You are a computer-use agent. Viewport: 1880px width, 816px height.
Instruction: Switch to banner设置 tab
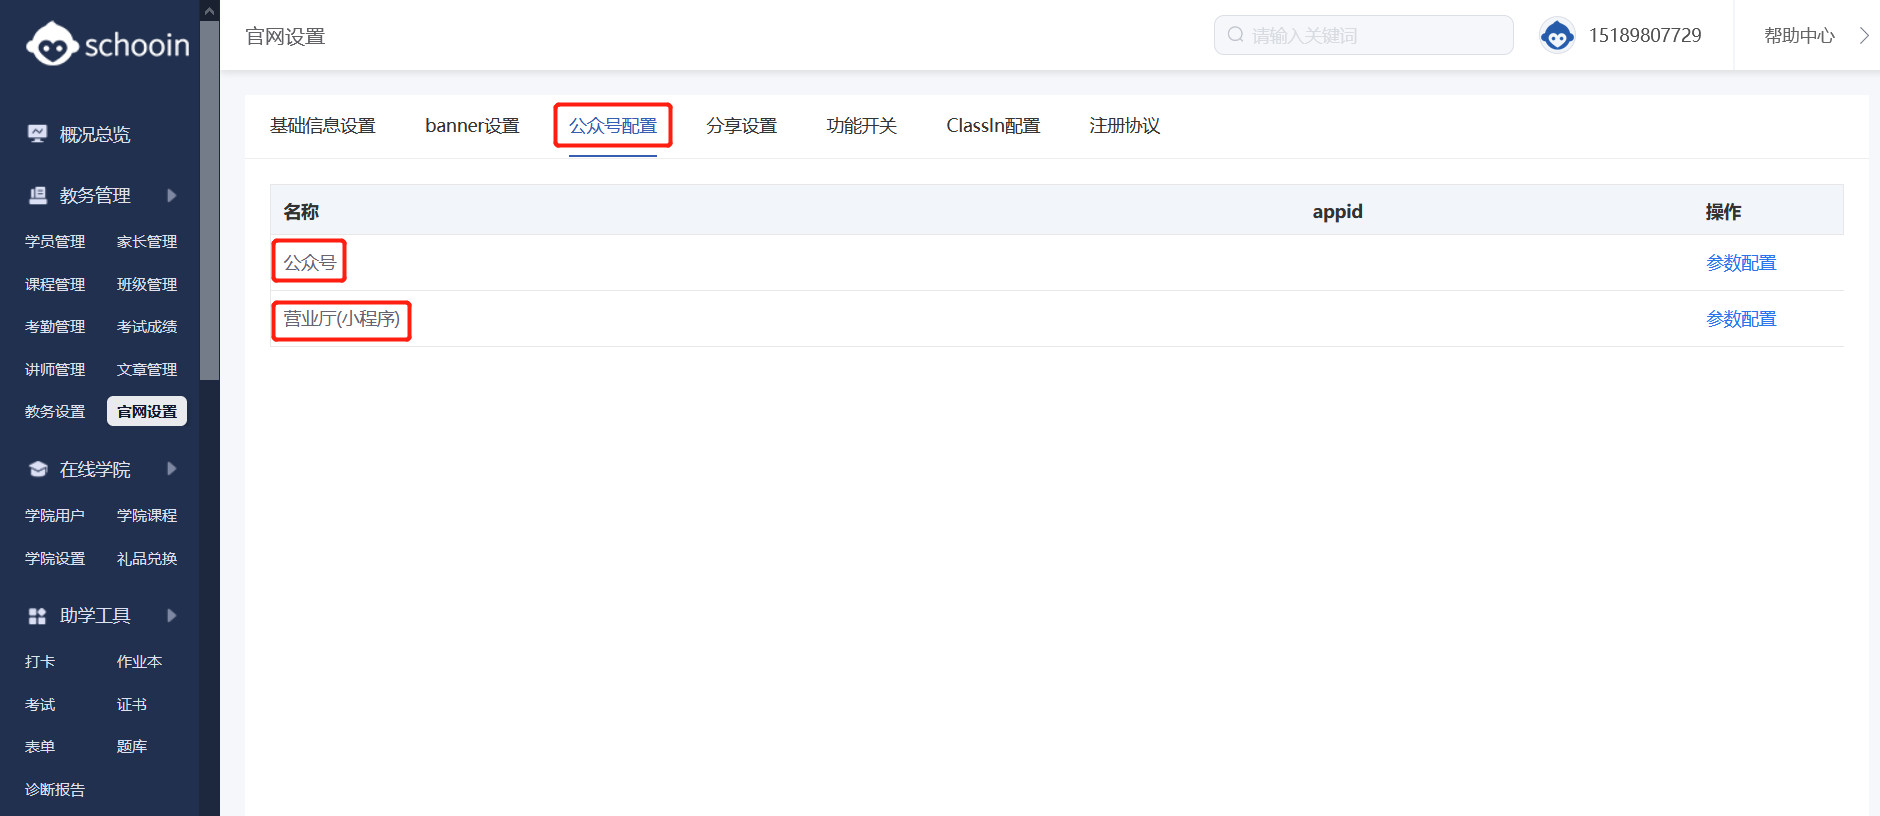472,126
